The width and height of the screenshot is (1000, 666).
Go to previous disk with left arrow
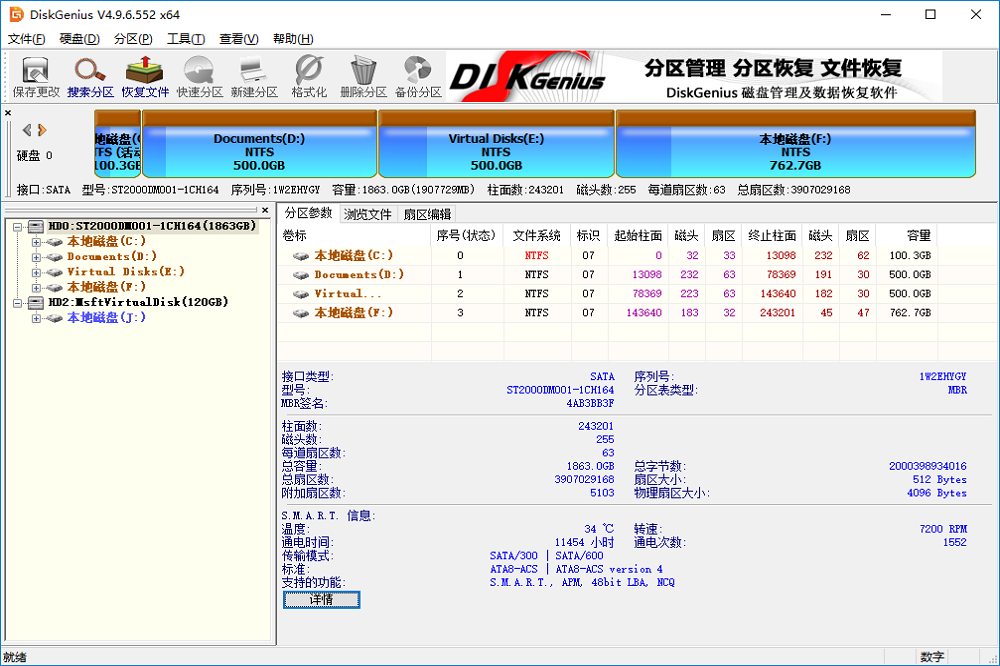point(27,130)
